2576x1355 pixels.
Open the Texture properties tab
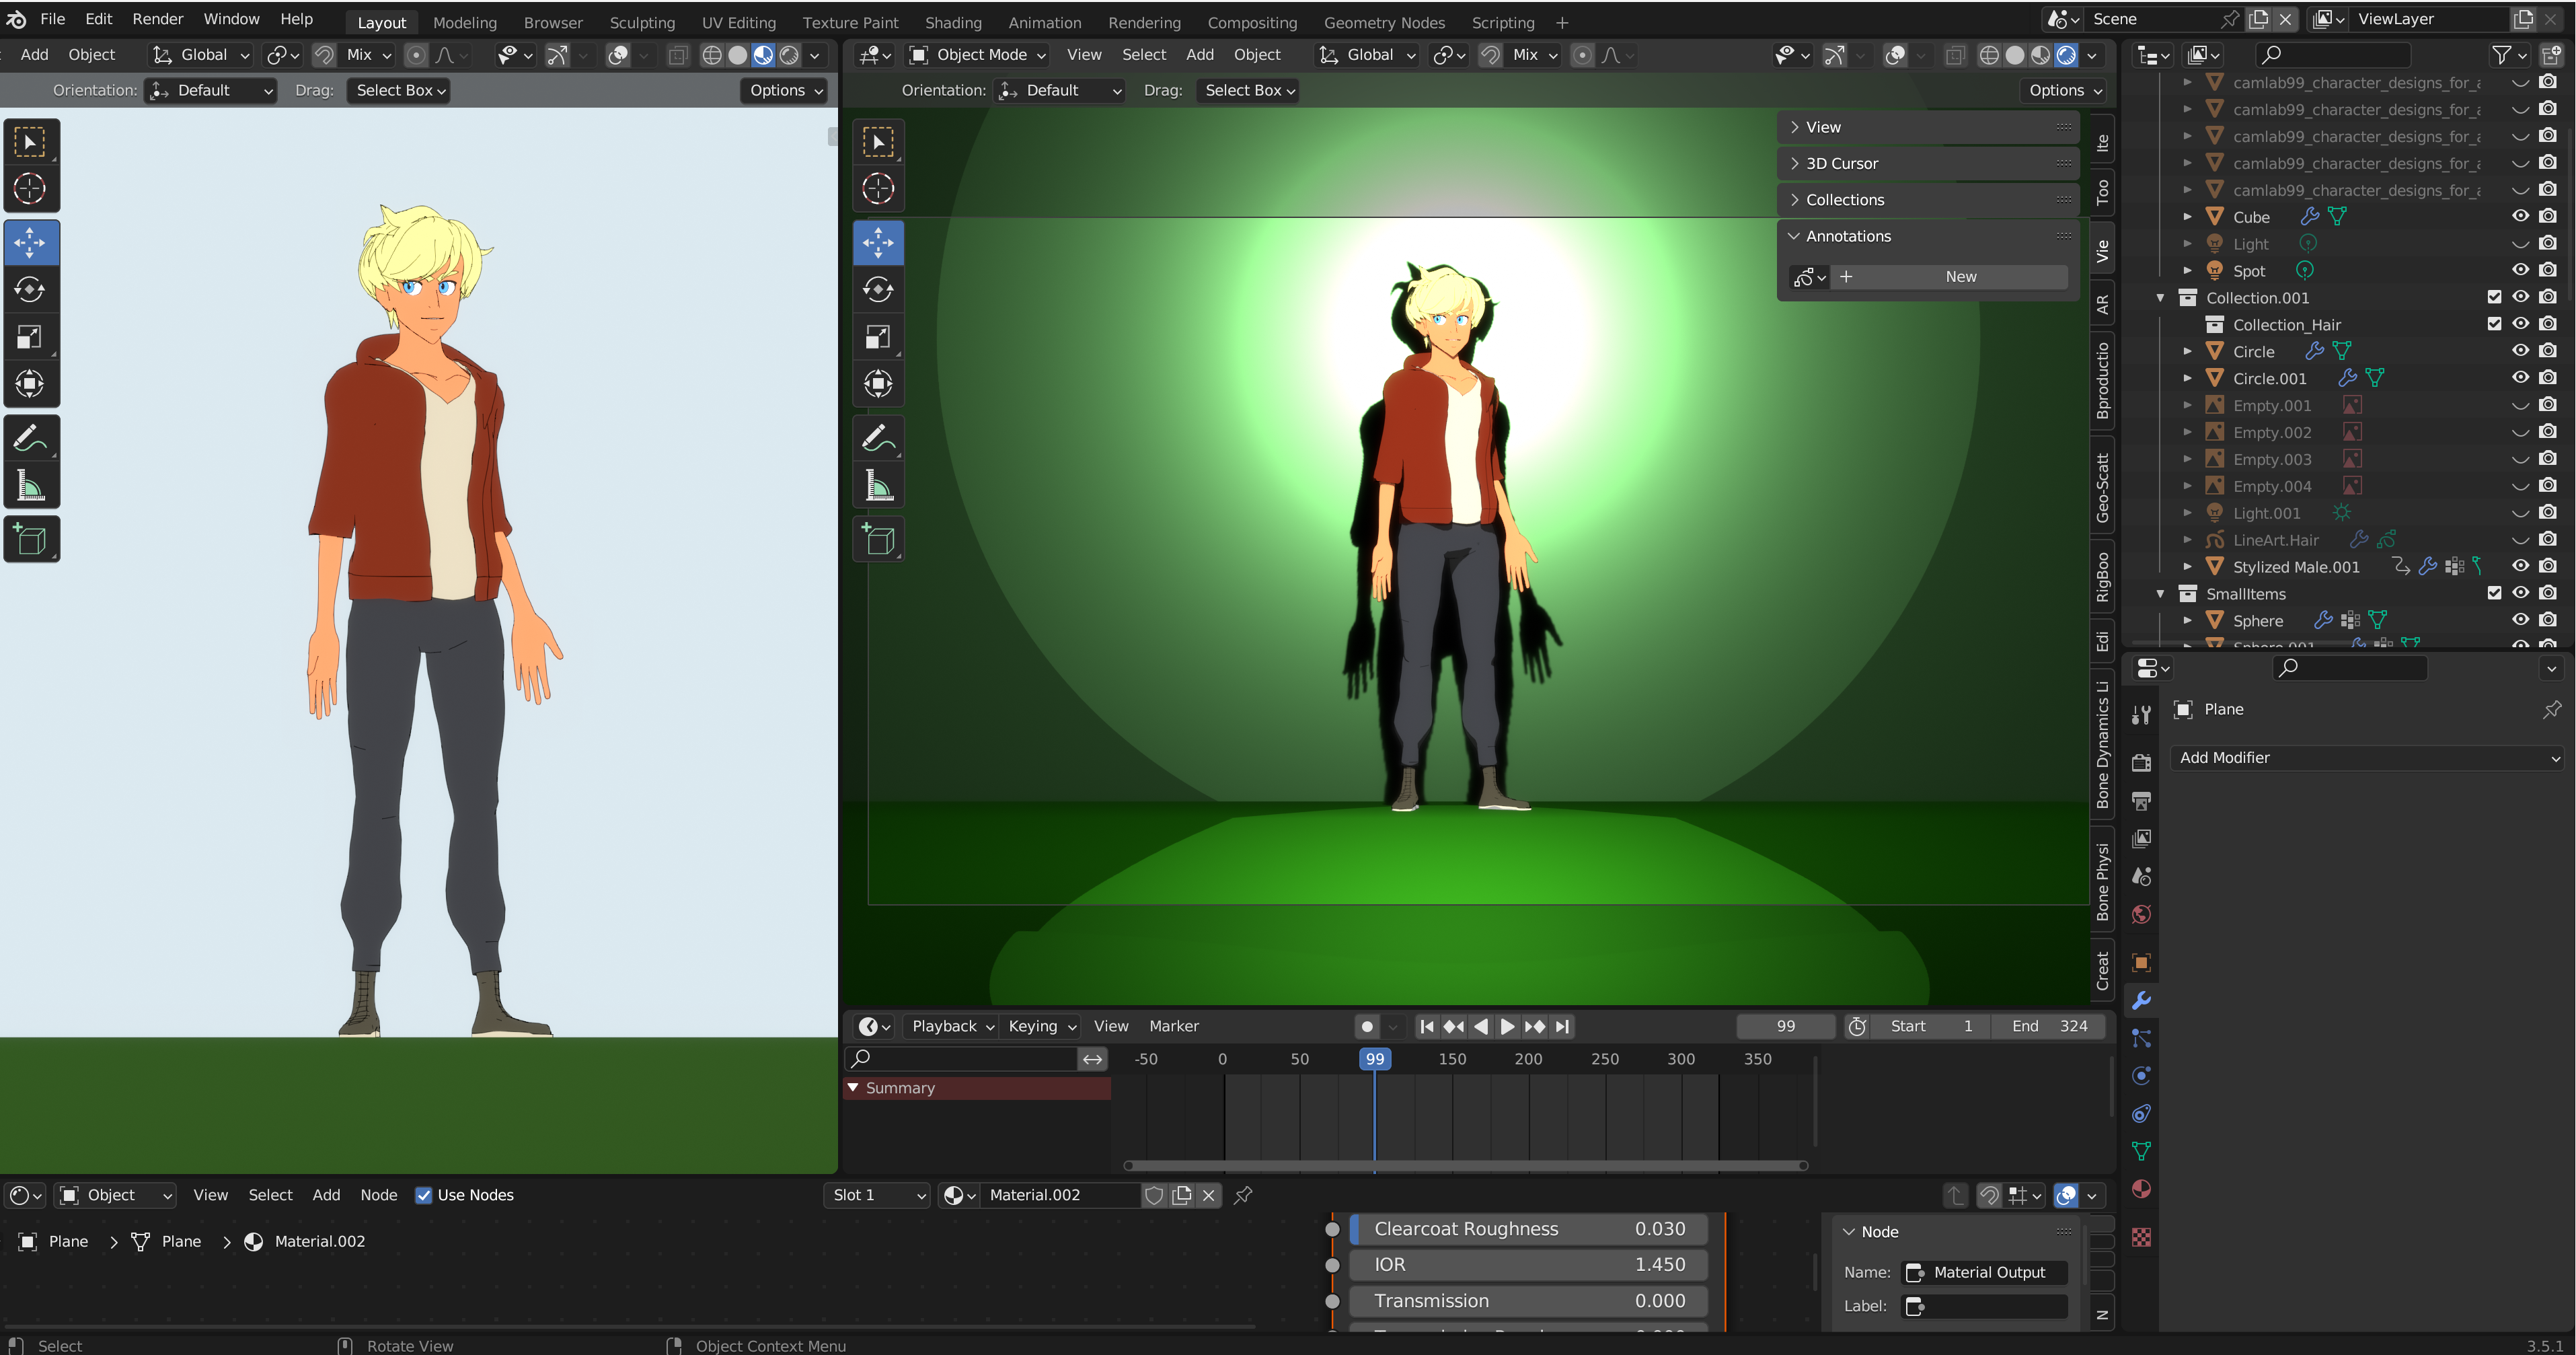[2141, 1237]
